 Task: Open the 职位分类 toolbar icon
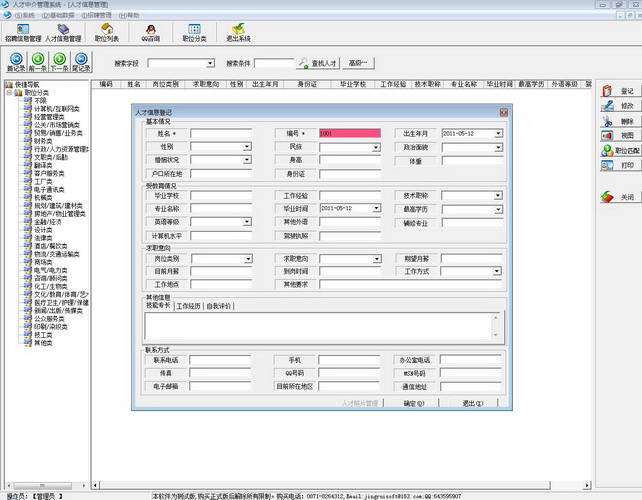[194, 33]
